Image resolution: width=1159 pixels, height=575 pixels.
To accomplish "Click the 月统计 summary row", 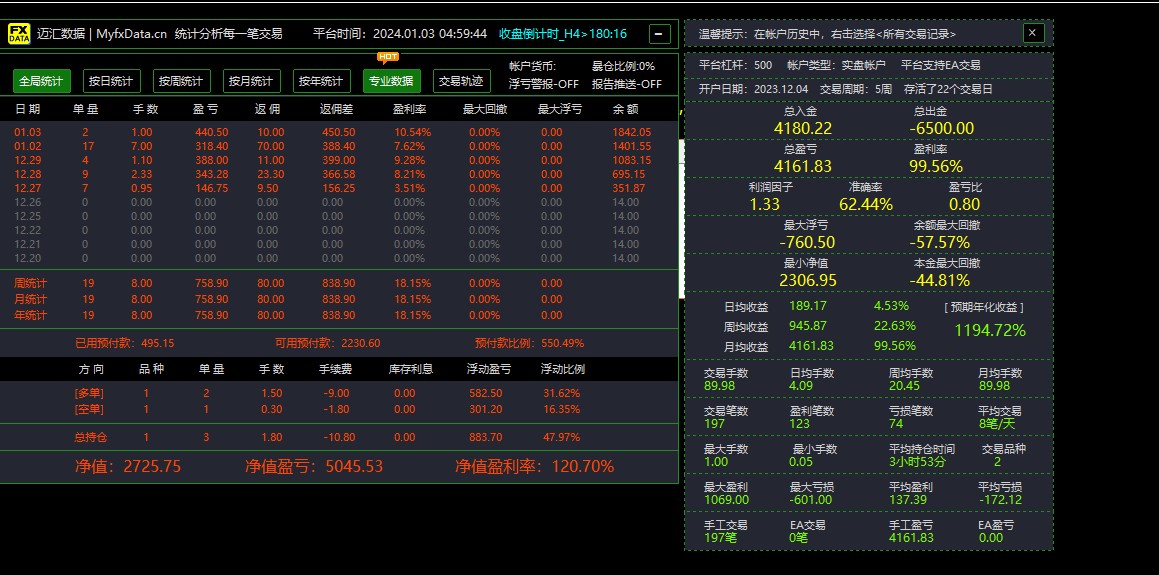I will tap(339, 299).
